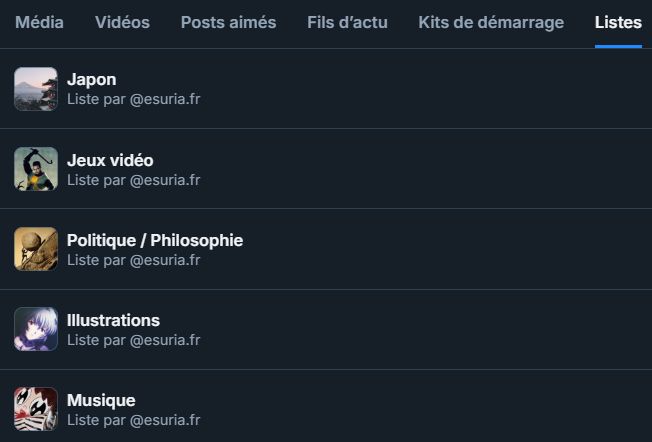Click @esuria.fr under Illustrations list
The width and height of the screenshot is (652, 442).
point(165,341)
